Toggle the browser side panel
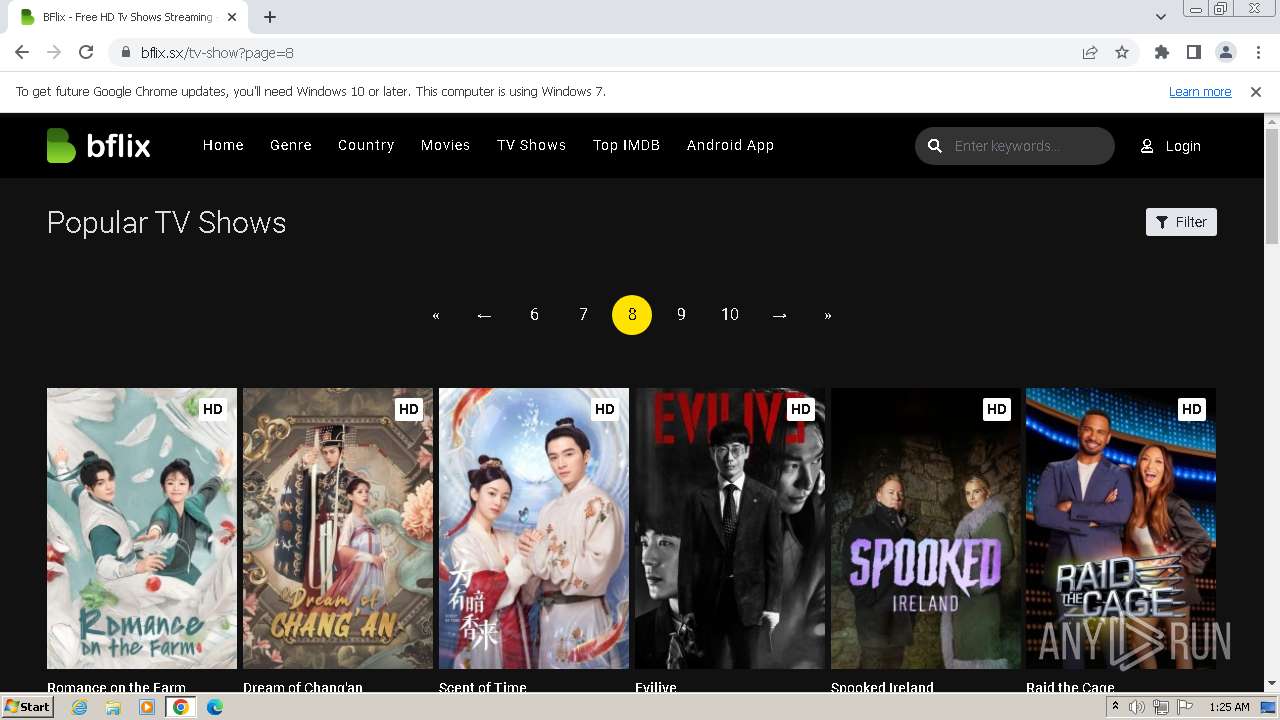 point(1193,52)
